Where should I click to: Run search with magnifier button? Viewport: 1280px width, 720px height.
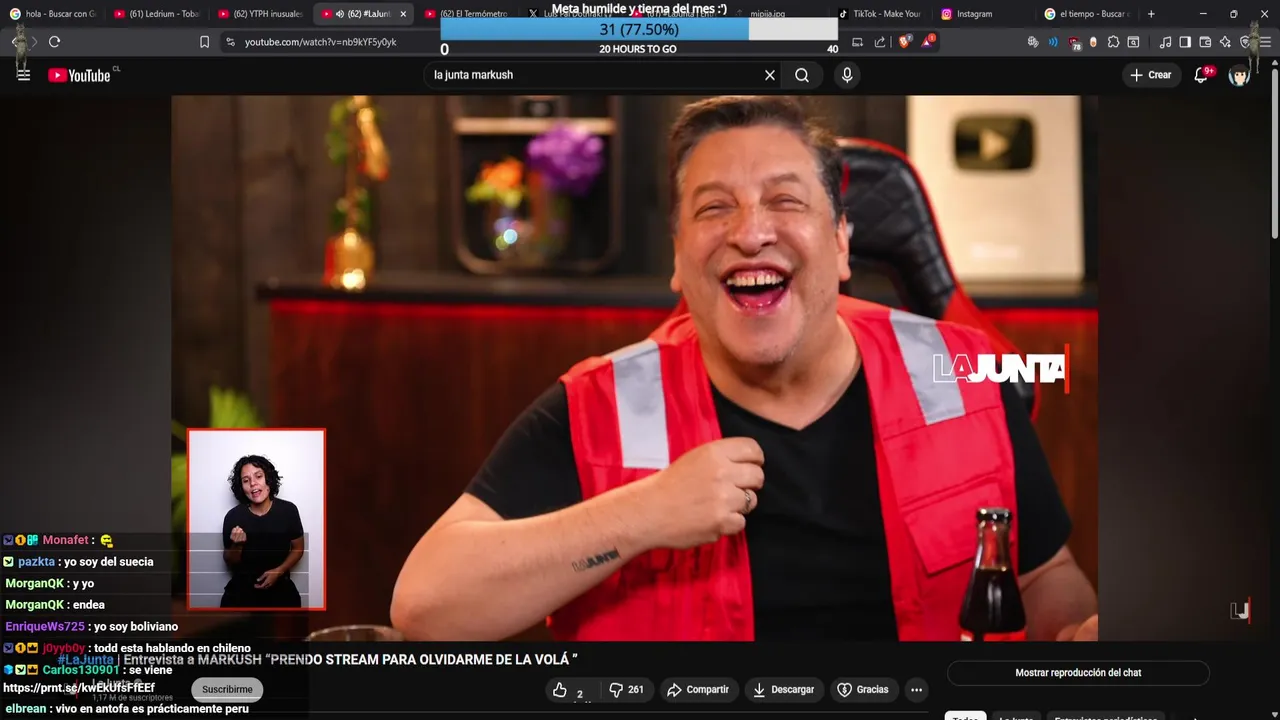click(x=802, y=75)
